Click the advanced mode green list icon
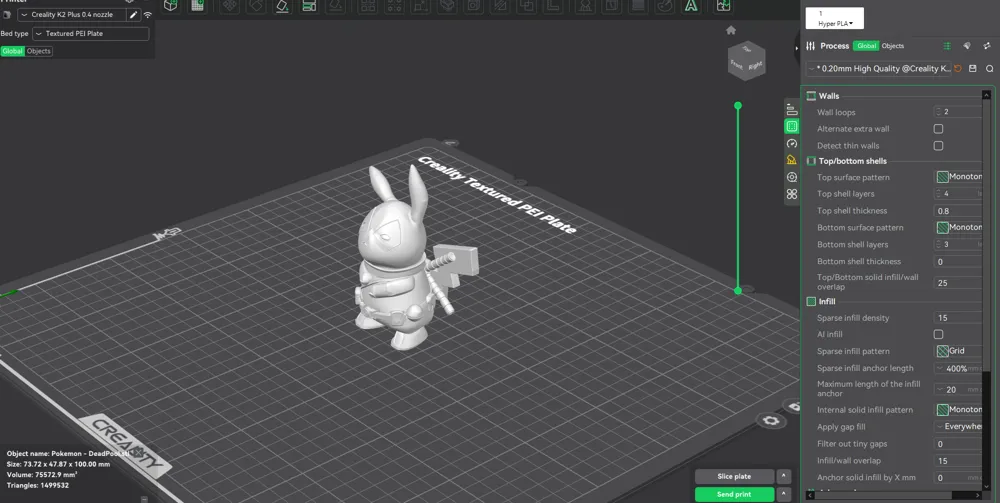Viewport: 1000px width, 503px height. click(947, 46)
